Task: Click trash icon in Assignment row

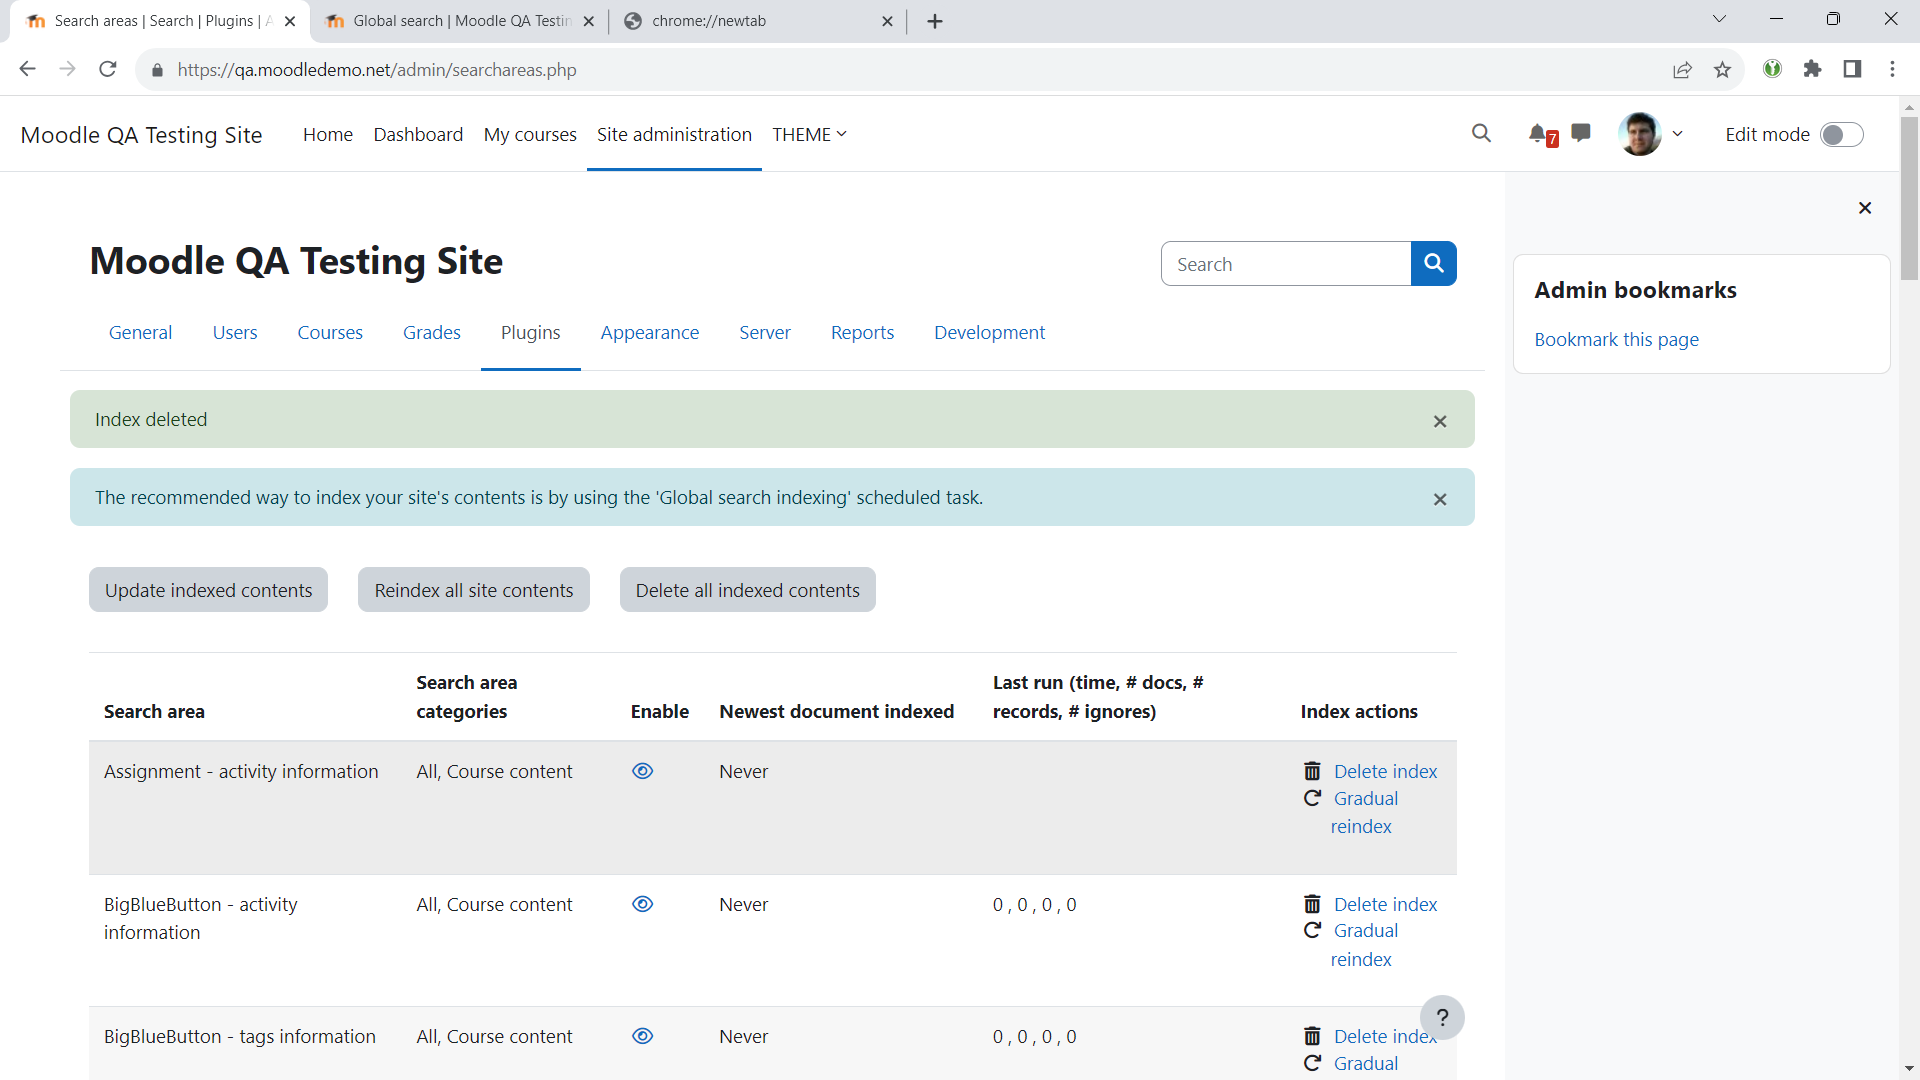Action: (1312, 771)
